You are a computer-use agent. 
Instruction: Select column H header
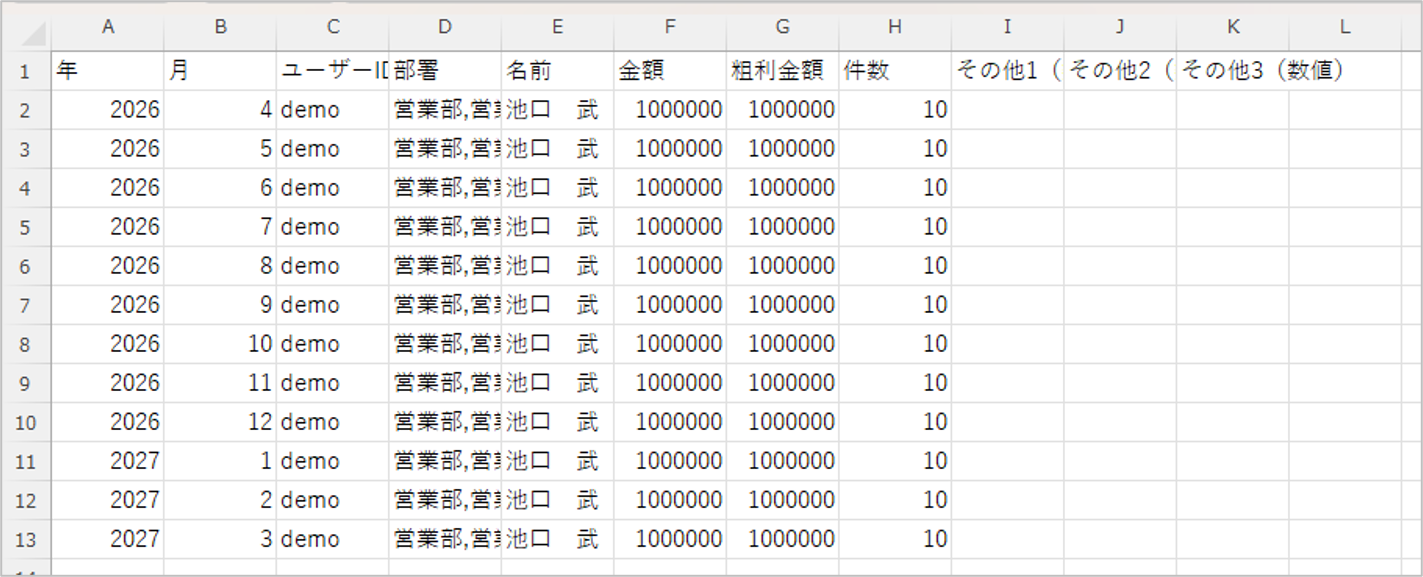pyautogui.click(x=895, y=28)
